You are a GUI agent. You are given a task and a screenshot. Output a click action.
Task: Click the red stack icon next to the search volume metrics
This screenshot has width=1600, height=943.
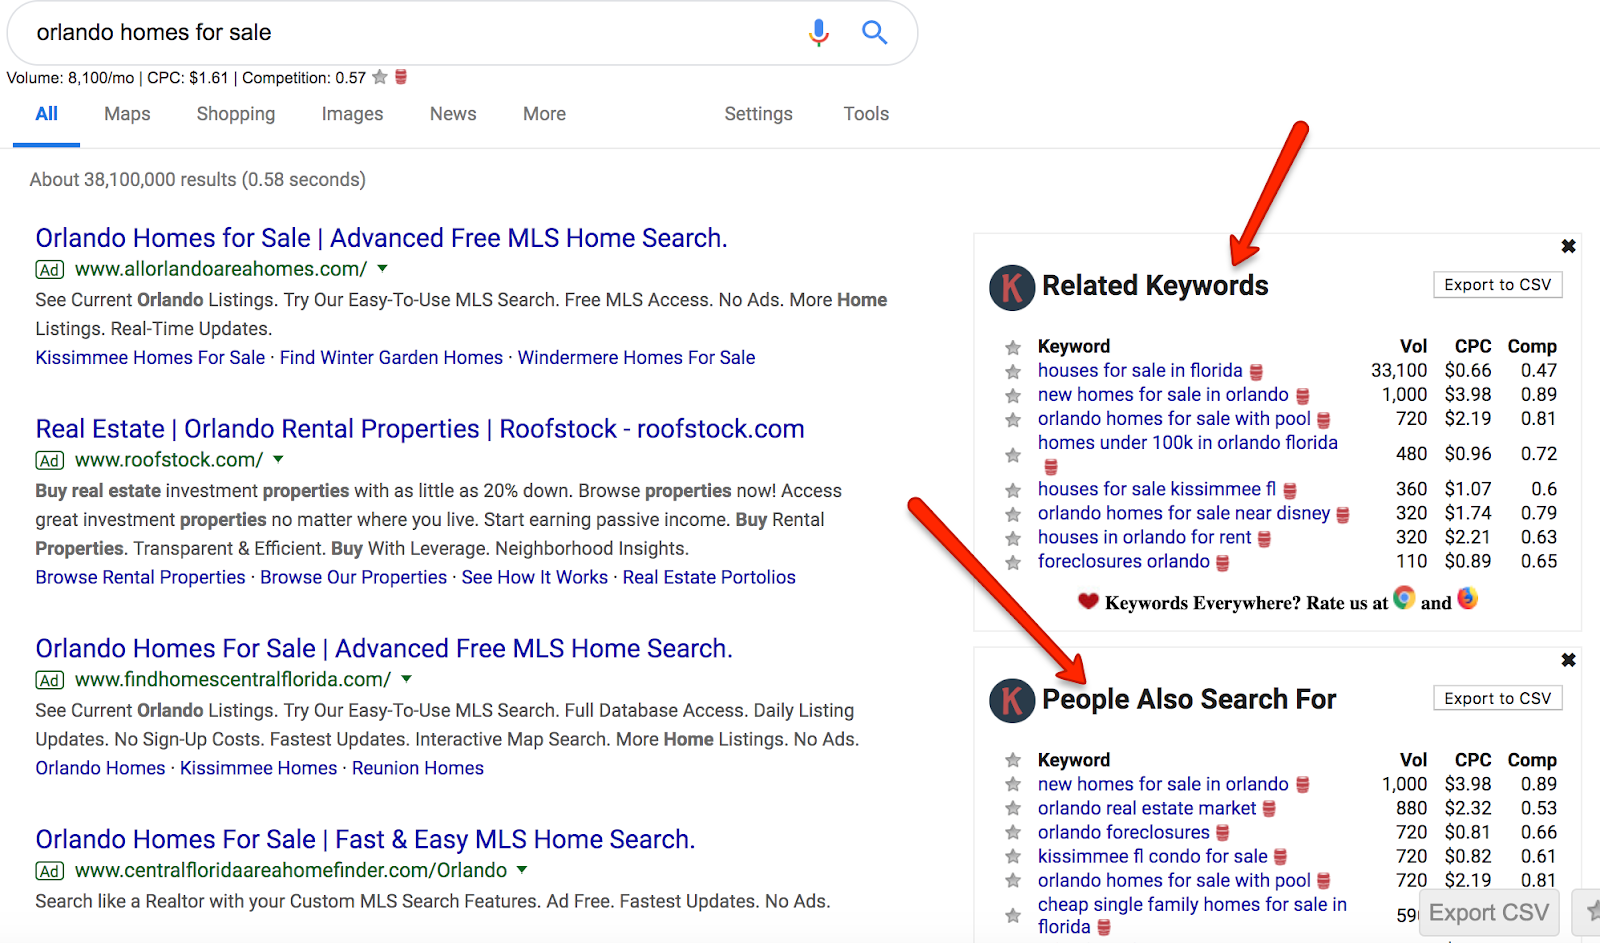click(x=399, y=77)
